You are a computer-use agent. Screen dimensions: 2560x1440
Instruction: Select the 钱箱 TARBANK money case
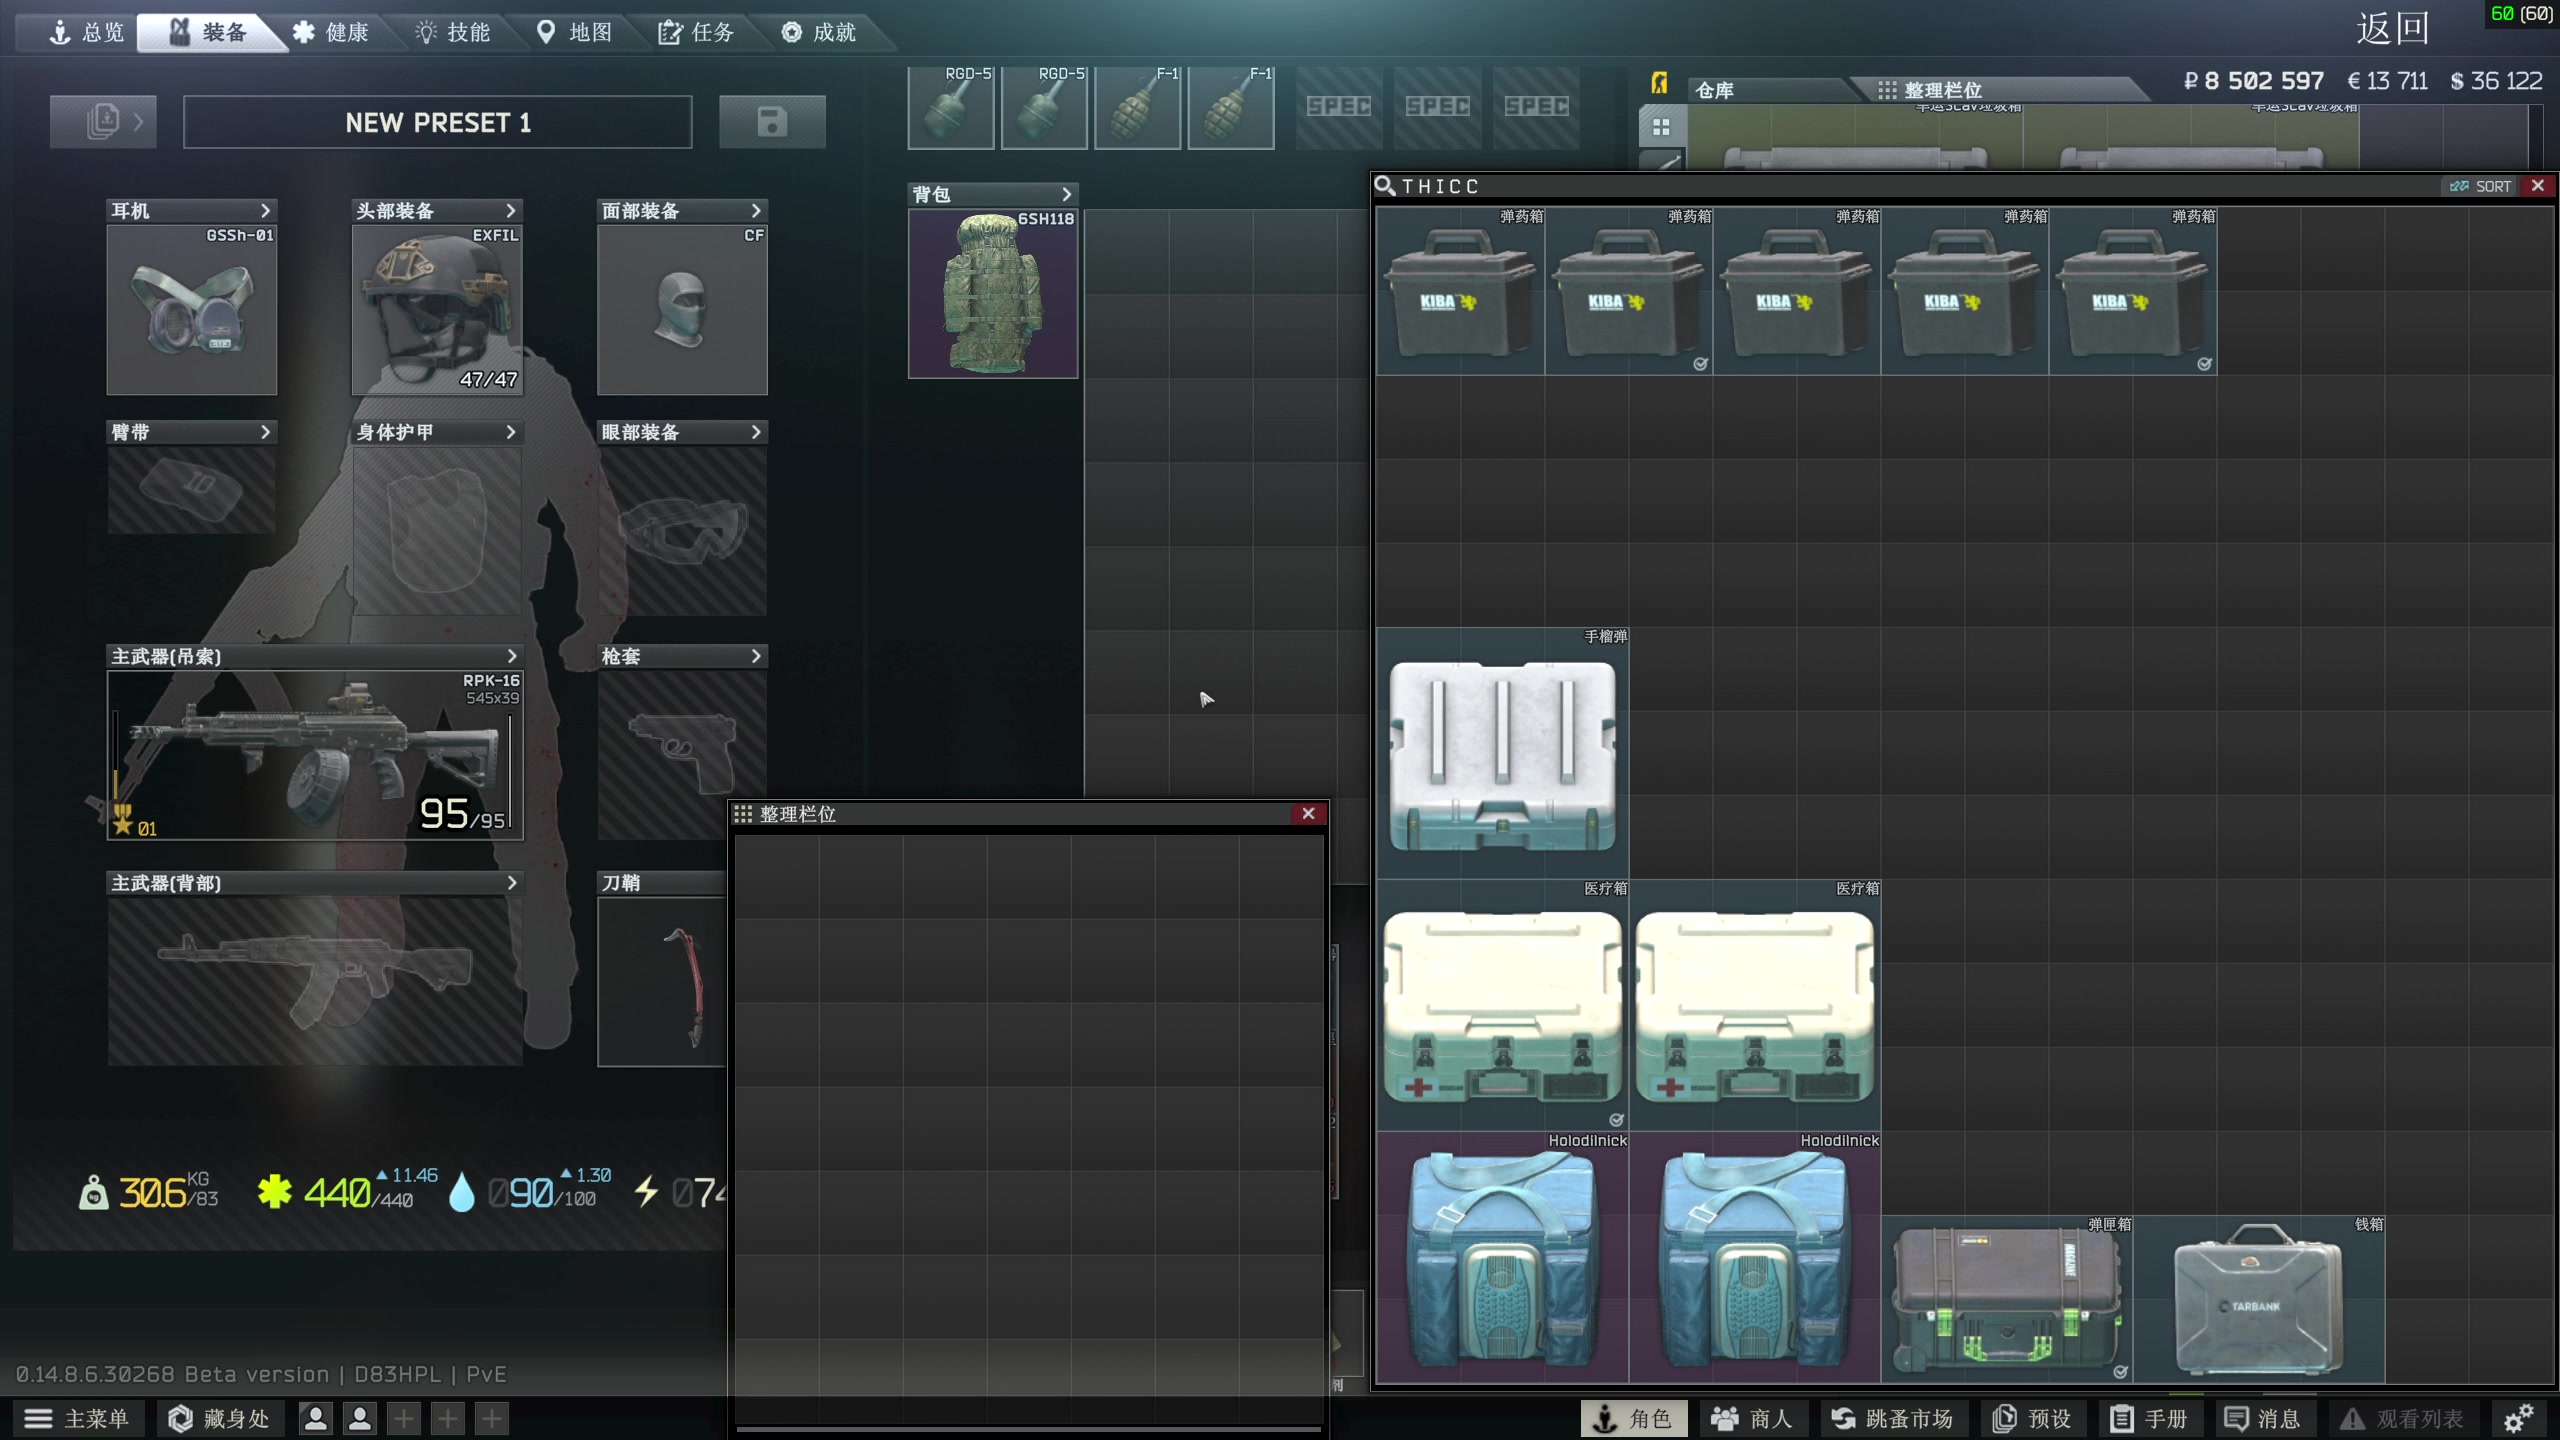[2258, 1299]
